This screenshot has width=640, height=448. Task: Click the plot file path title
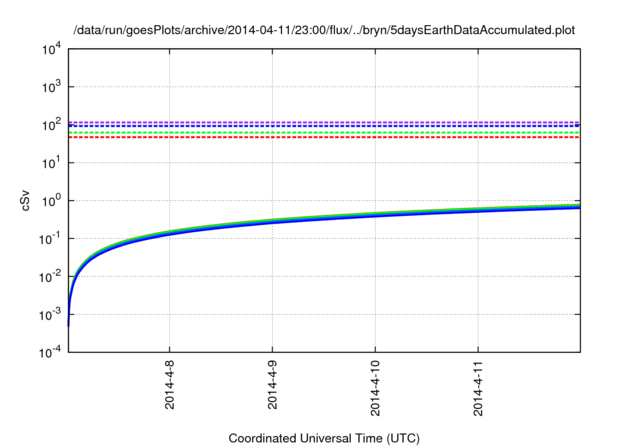[x=324, y=30]
